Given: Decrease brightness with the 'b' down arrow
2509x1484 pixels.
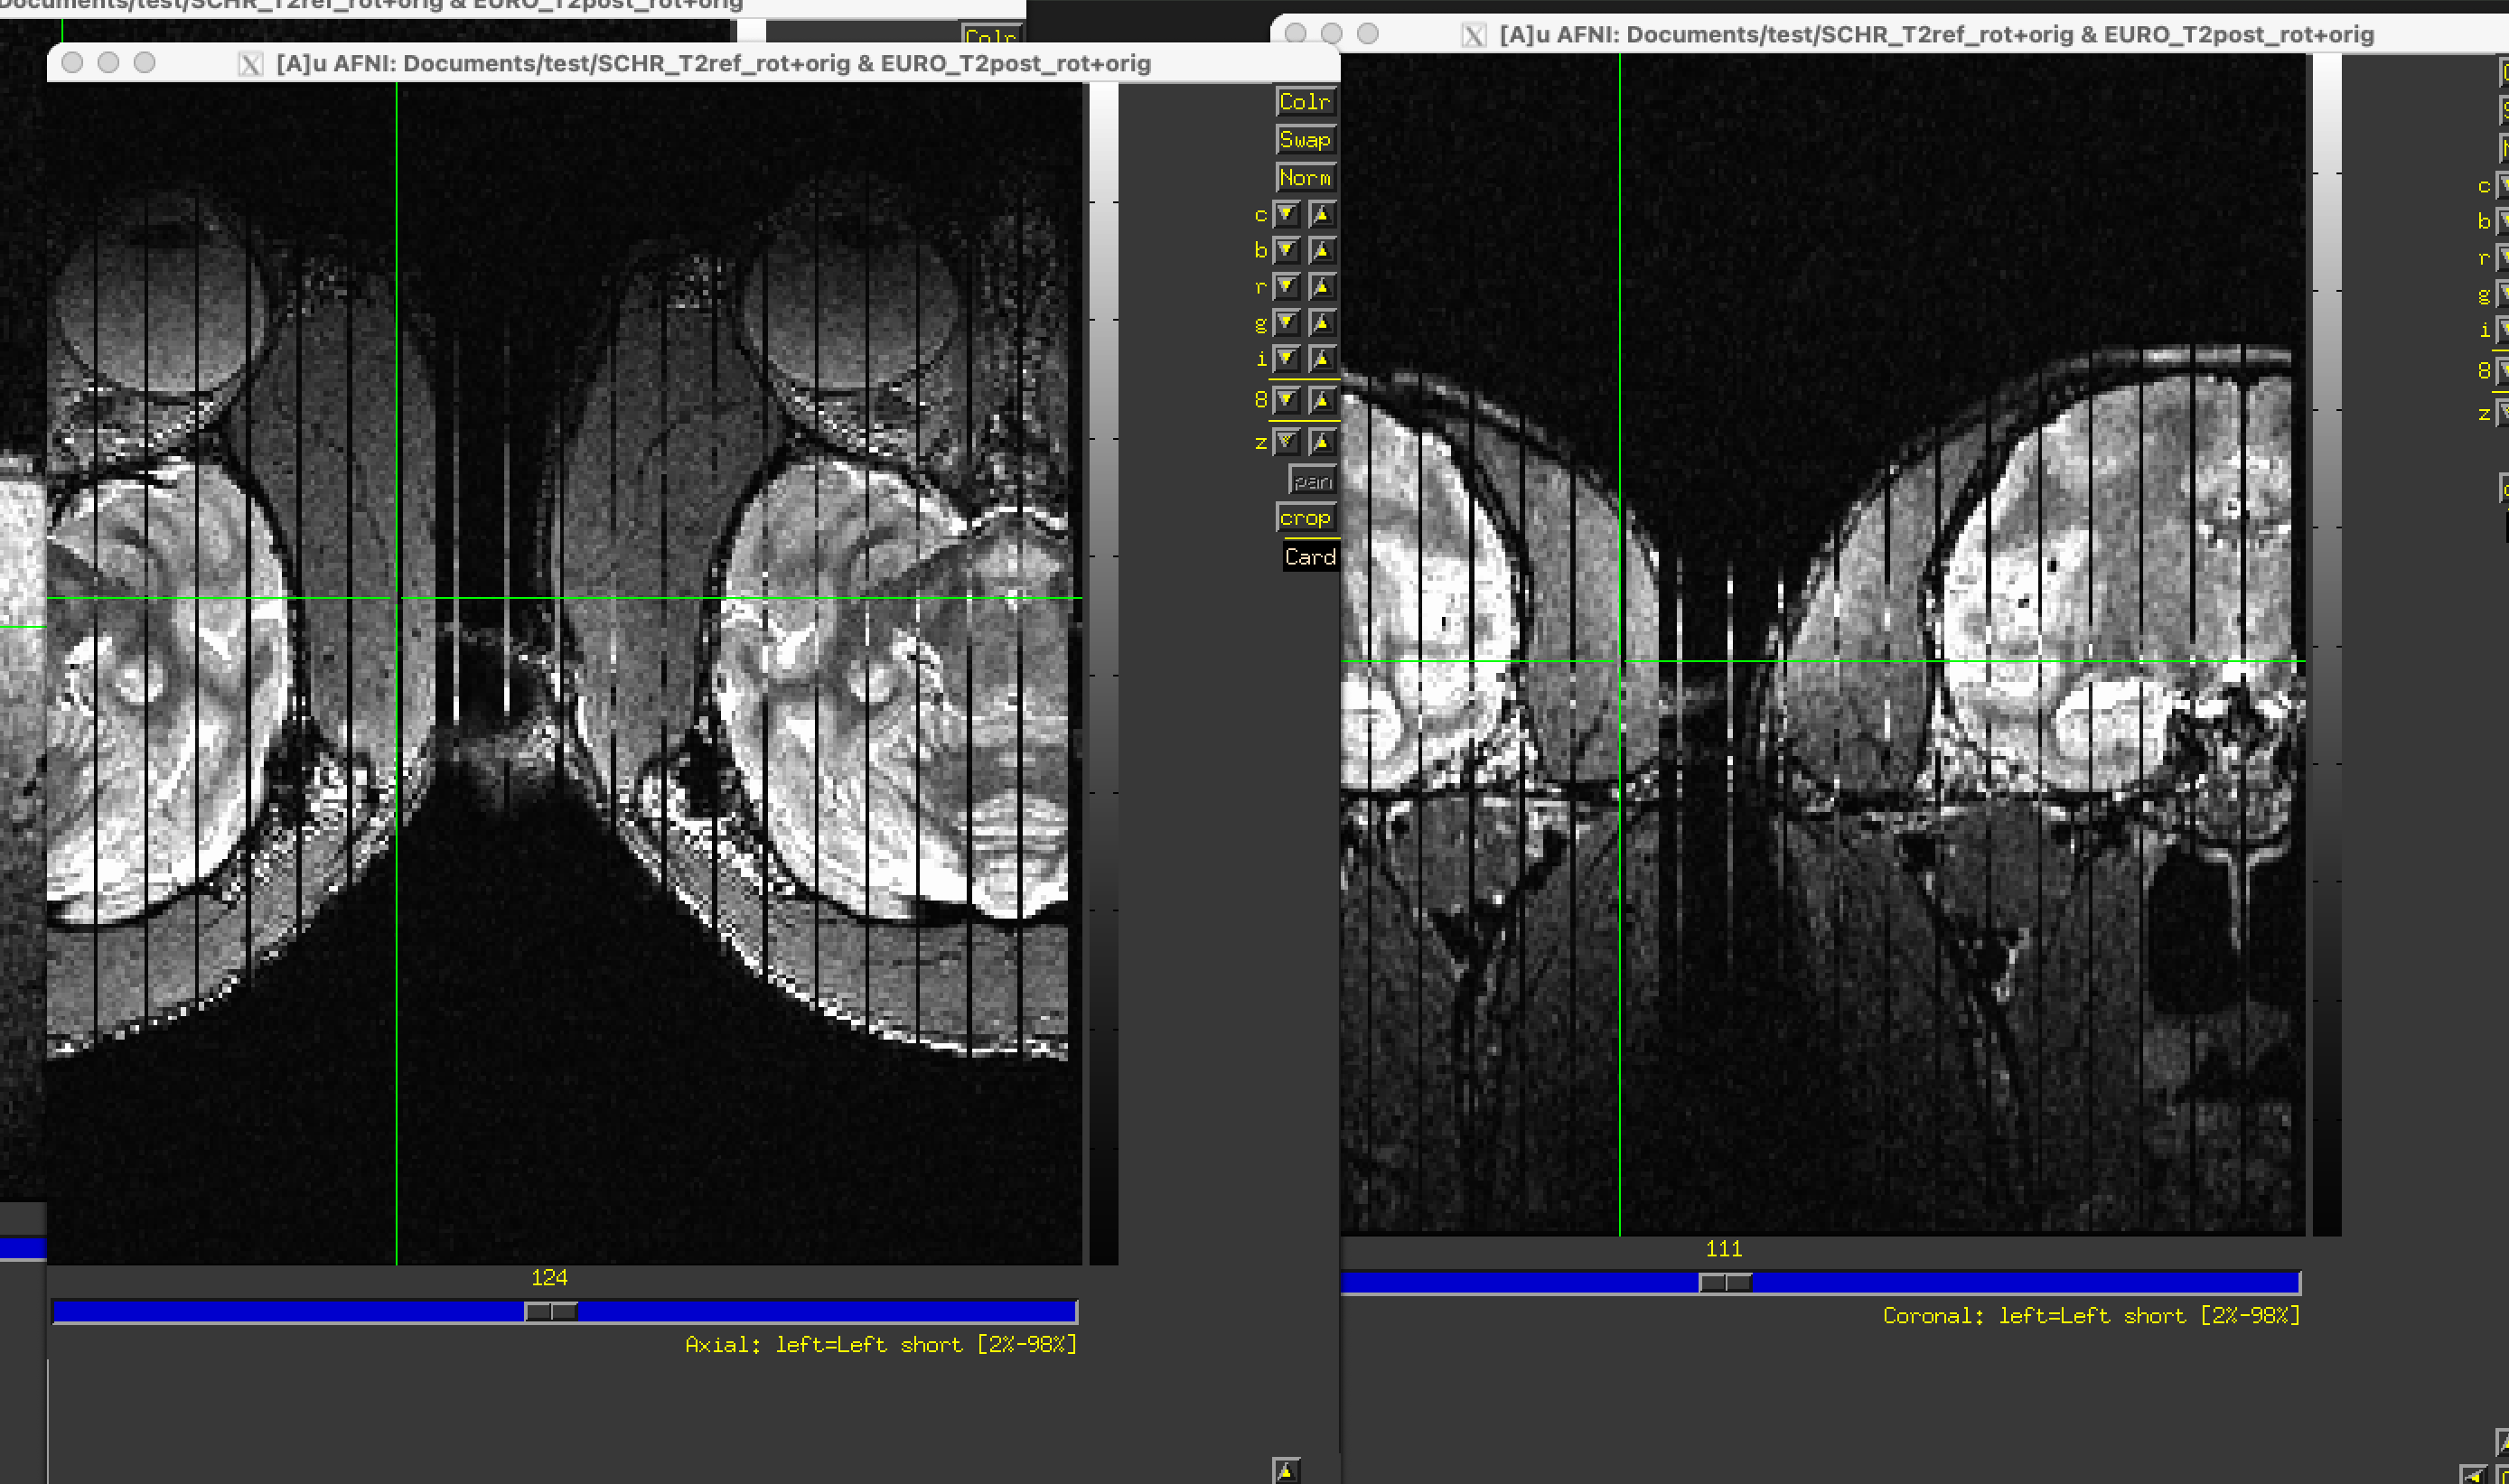Looking at the screenshot, I should coord(1286,250).
